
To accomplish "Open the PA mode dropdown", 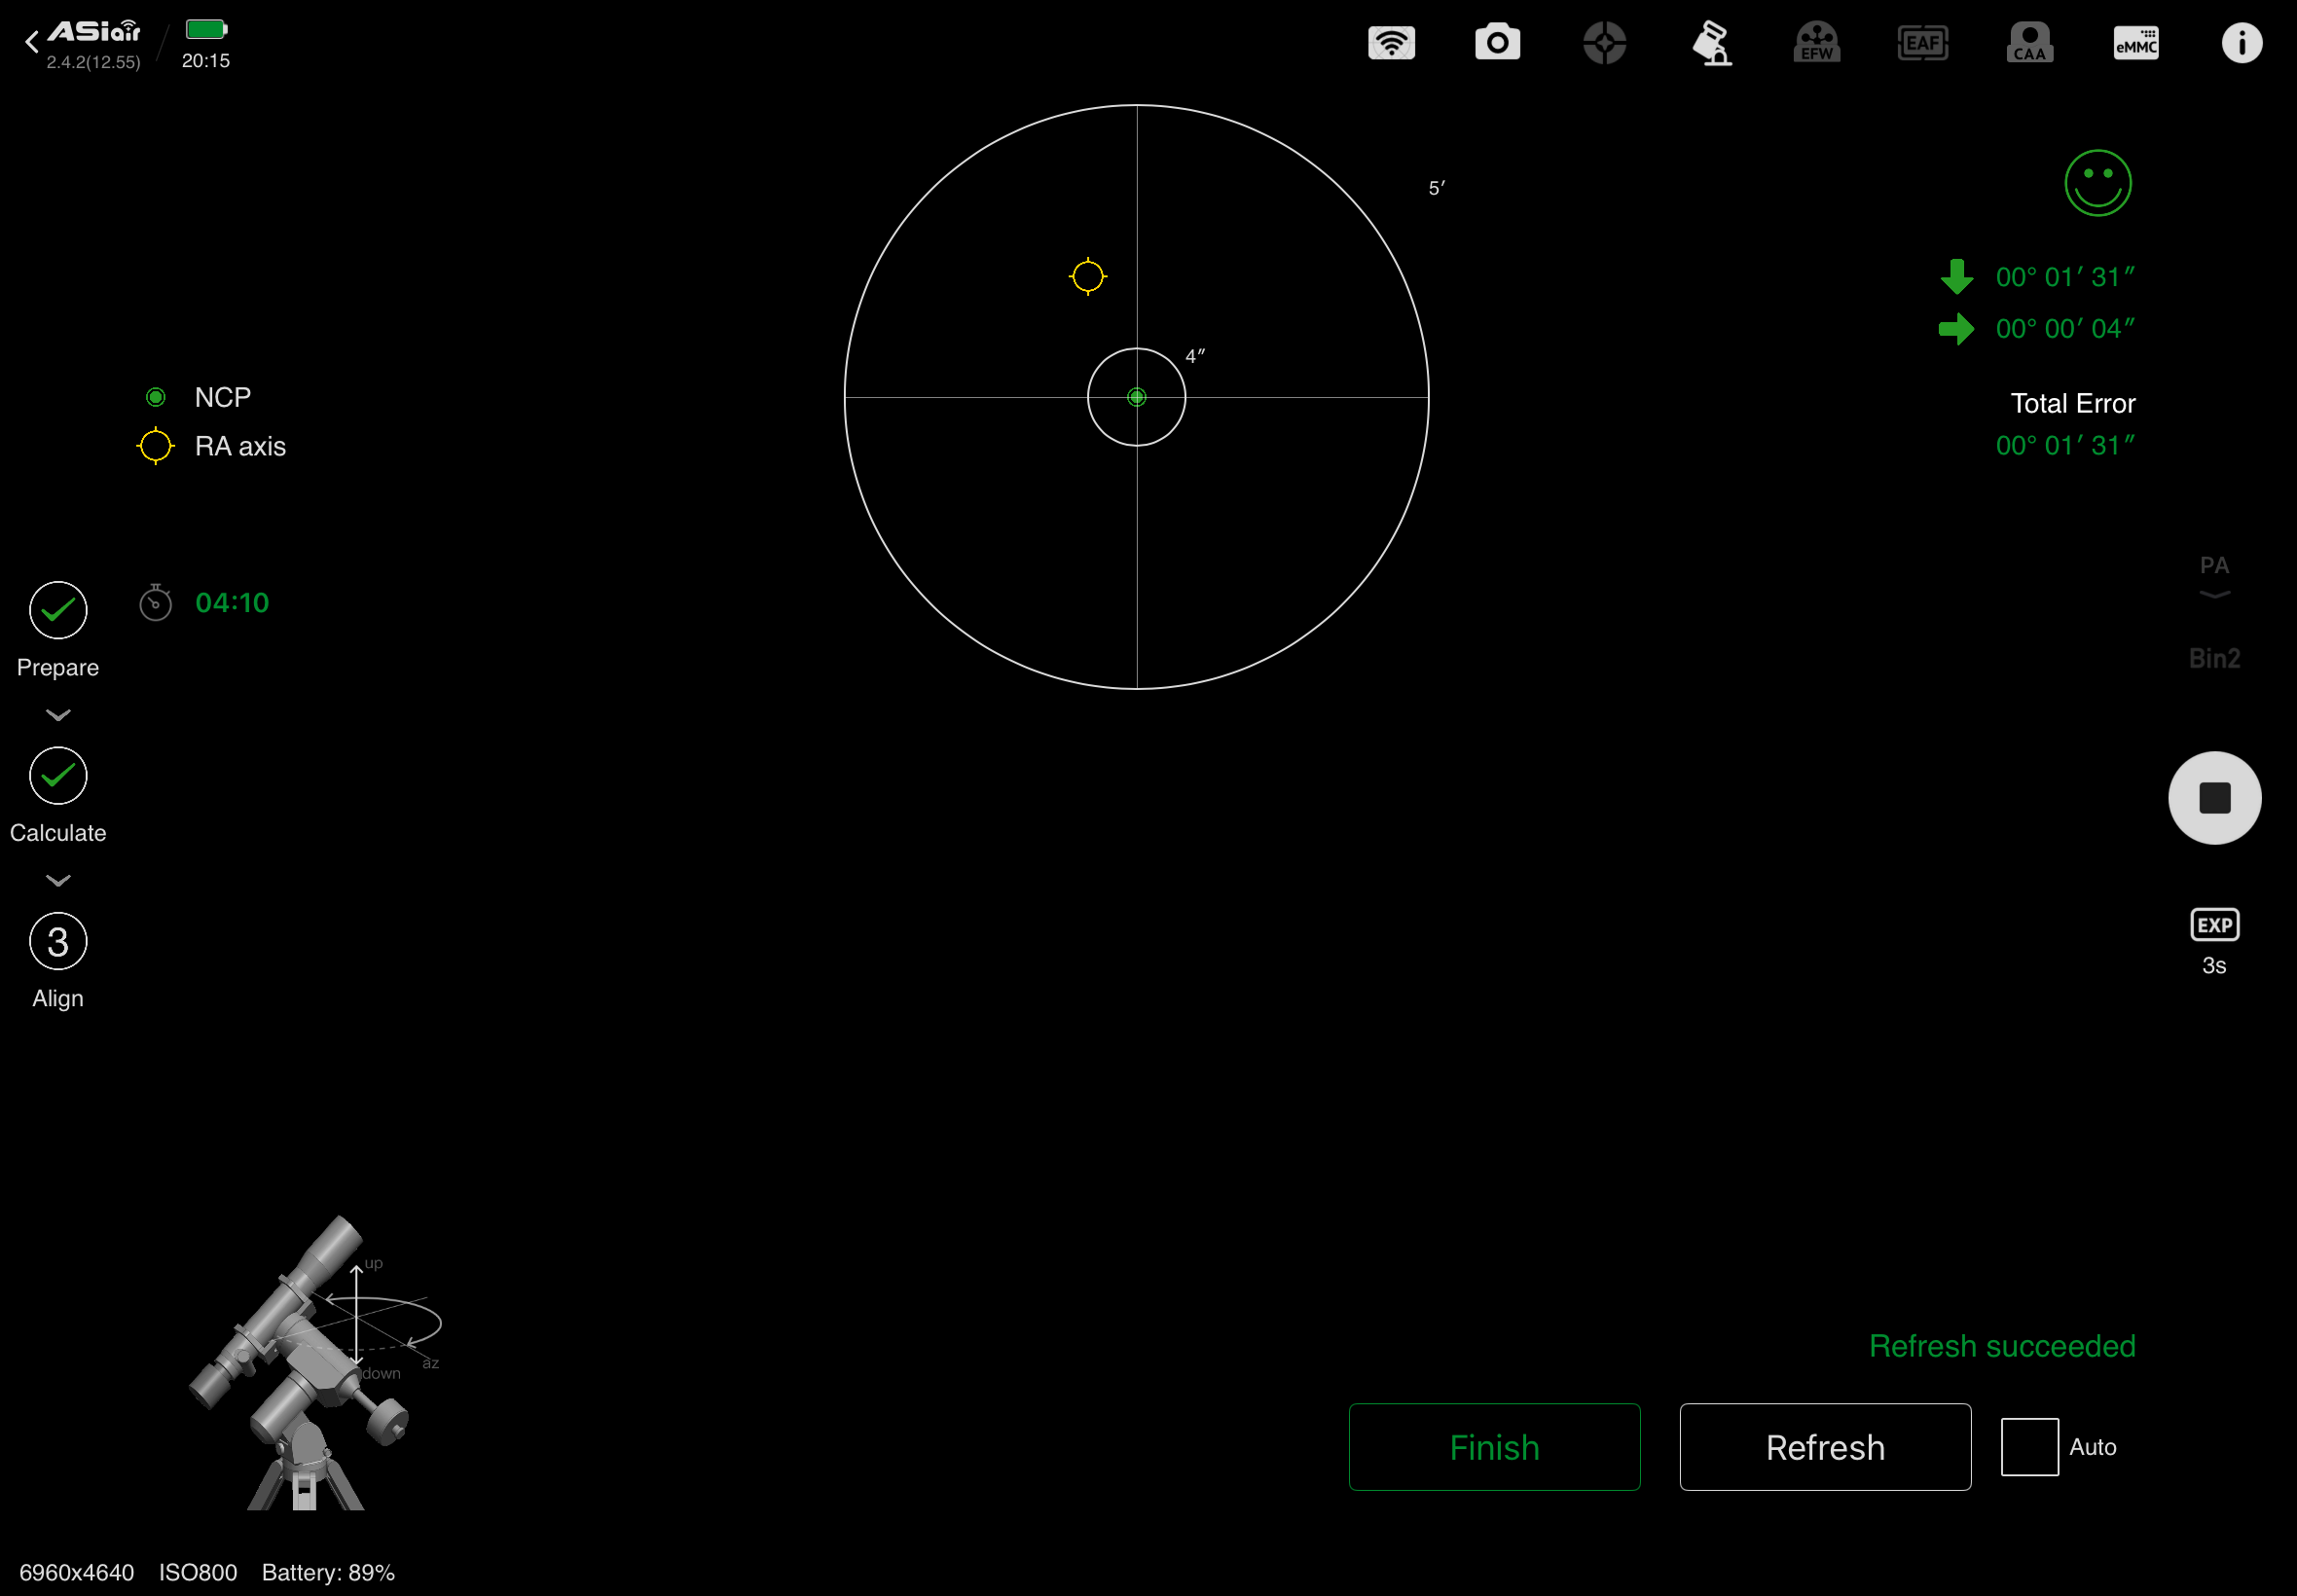I will click(x=2213, y=575).
